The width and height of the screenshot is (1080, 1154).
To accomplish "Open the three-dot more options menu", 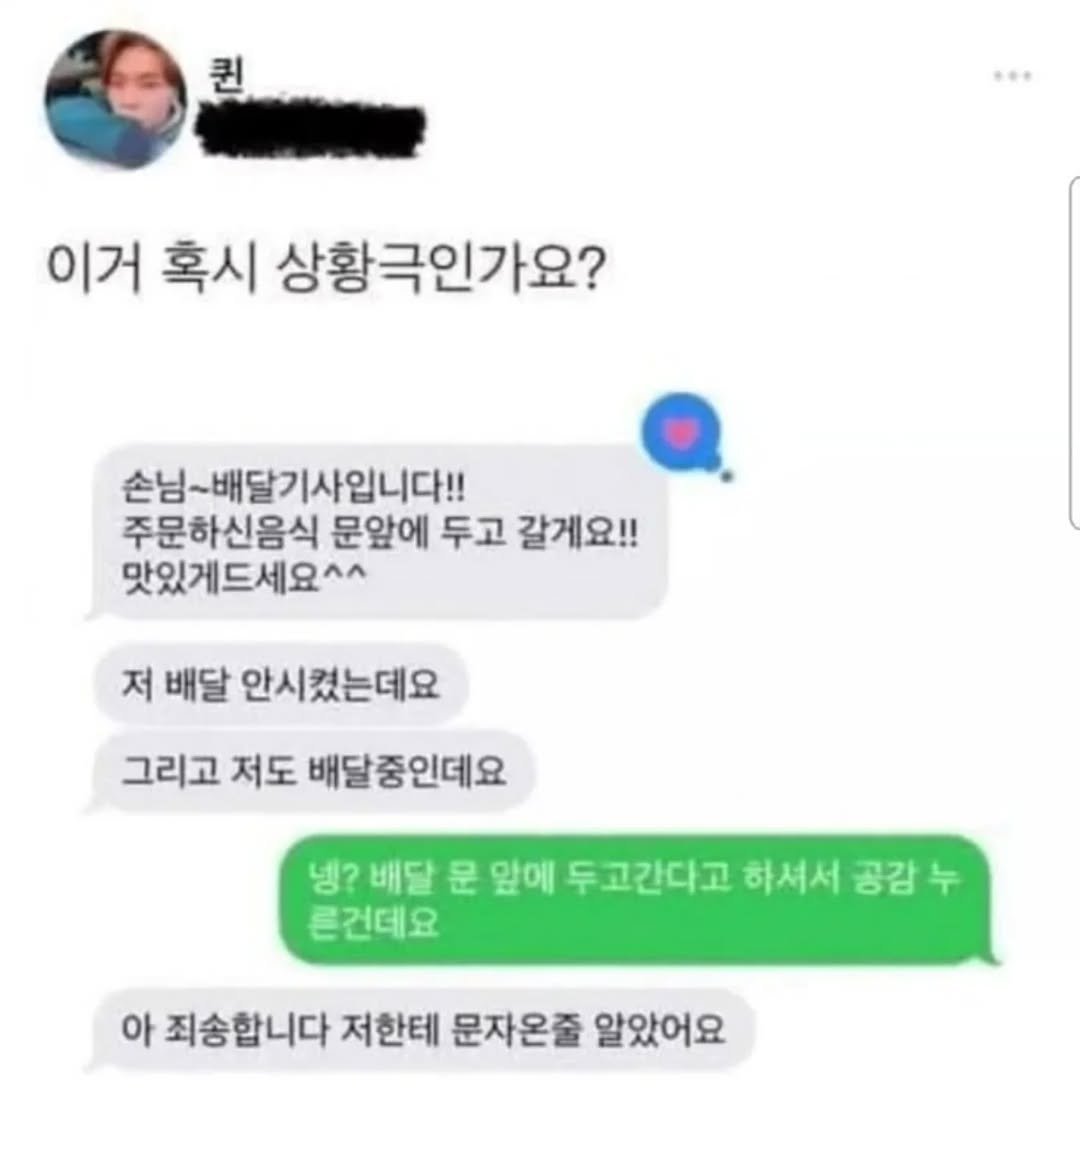I will [x=1013, y=75].
